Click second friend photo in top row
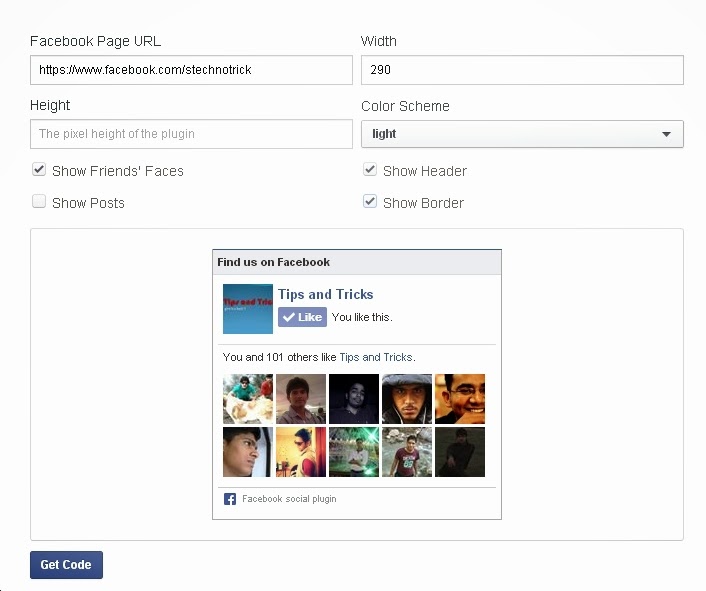Screen dimensions: 706x591 click(x=301, y=399)
